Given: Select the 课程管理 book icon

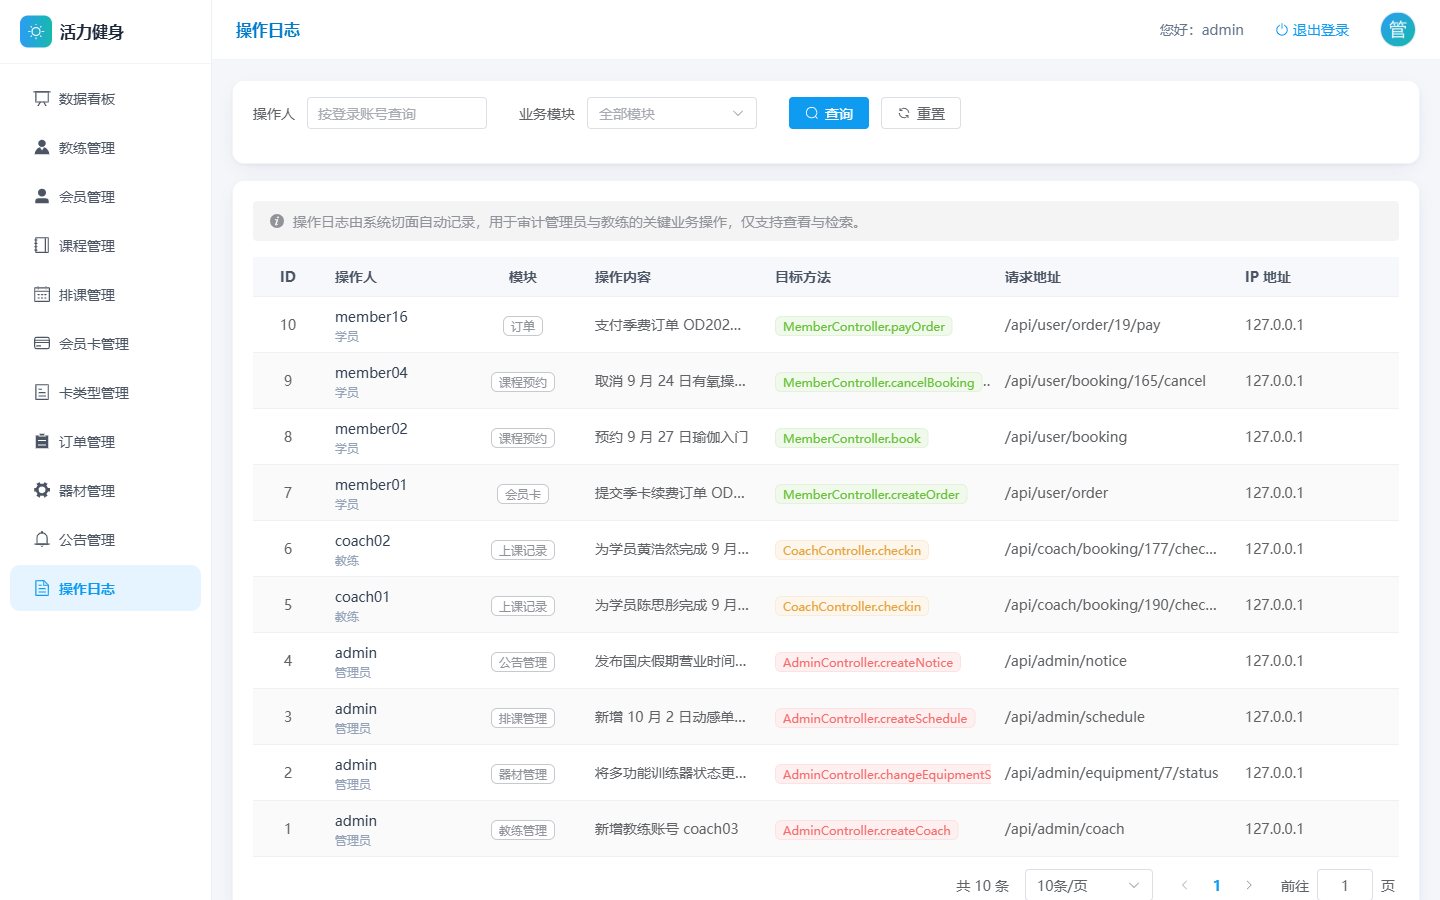Looking at the screenshot, I should [x=42, y=245].
